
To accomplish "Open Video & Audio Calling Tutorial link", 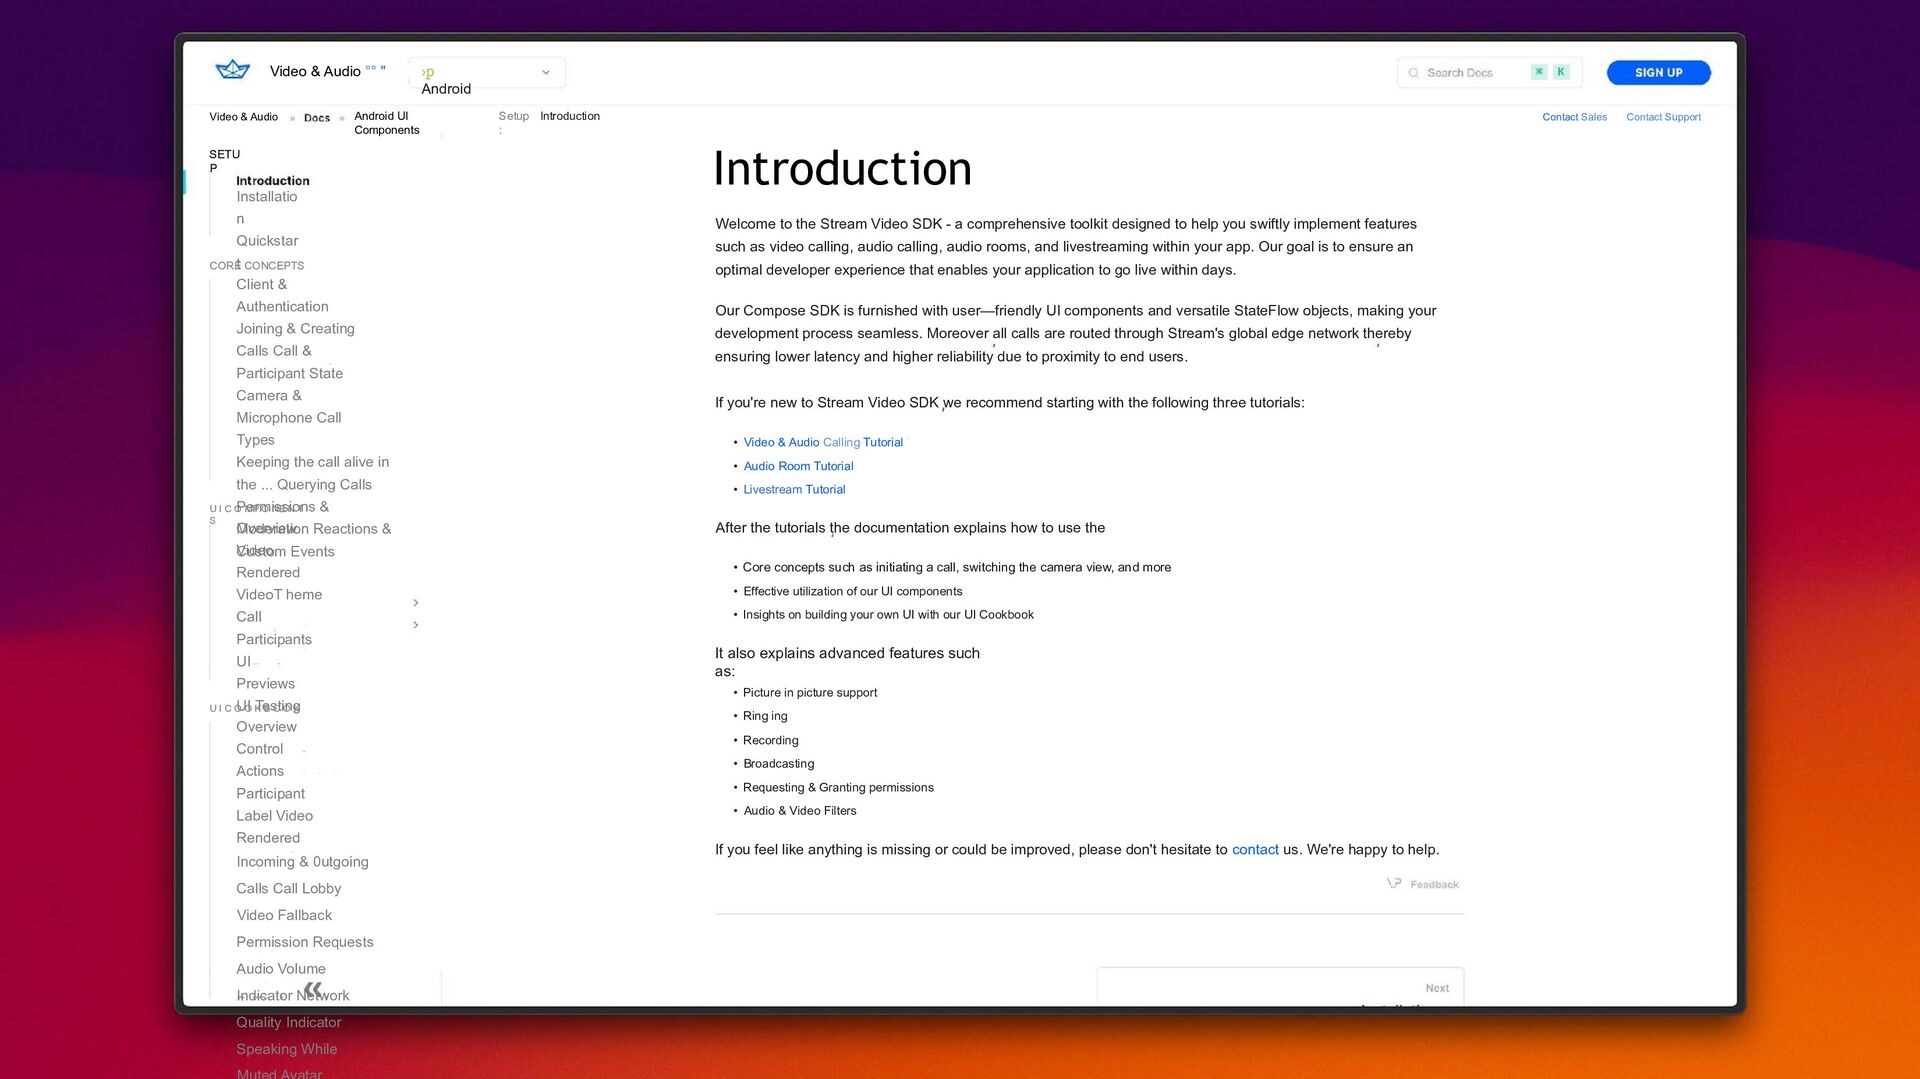I will 823,442.
